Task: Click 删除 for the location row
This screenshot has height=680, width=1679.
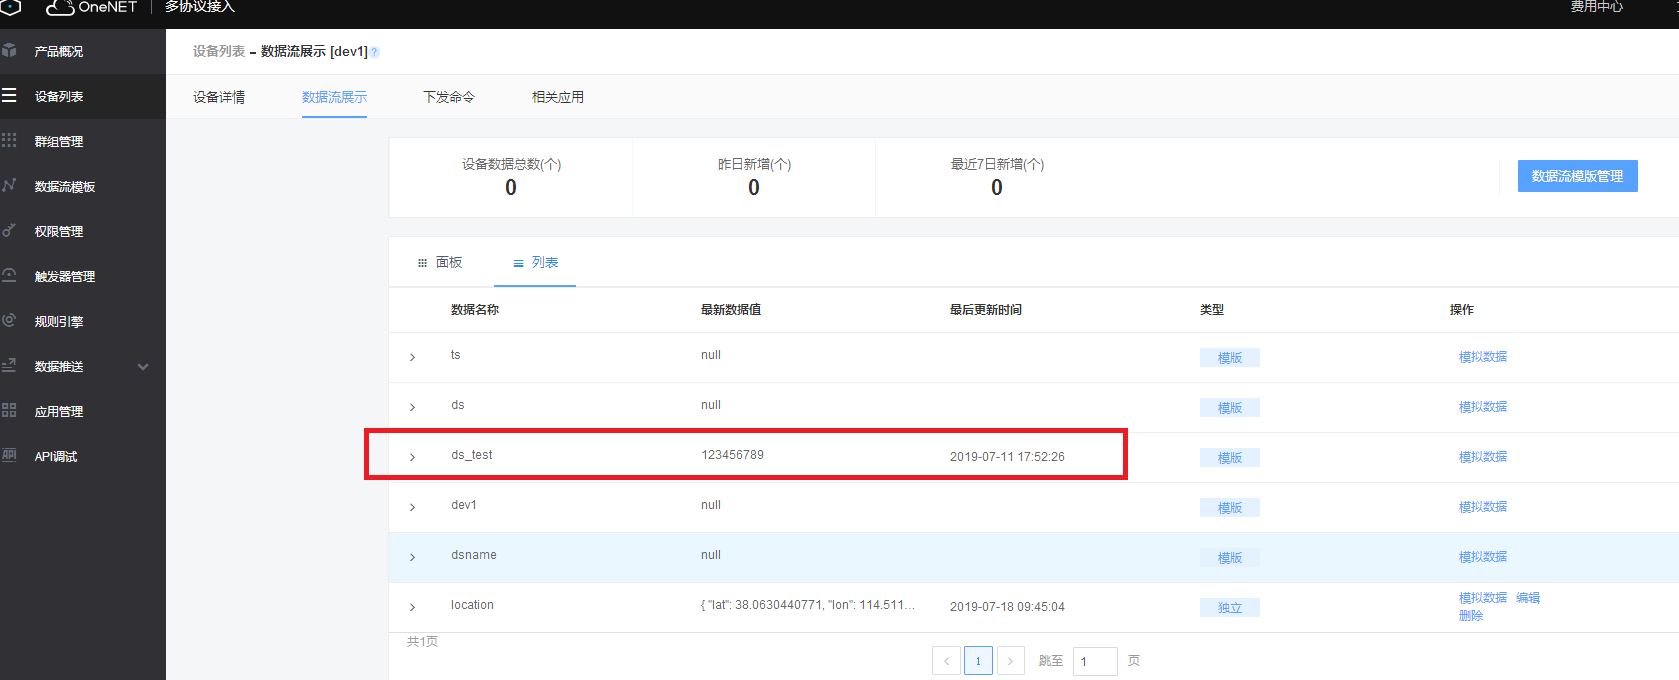Action: [1471, 616]
